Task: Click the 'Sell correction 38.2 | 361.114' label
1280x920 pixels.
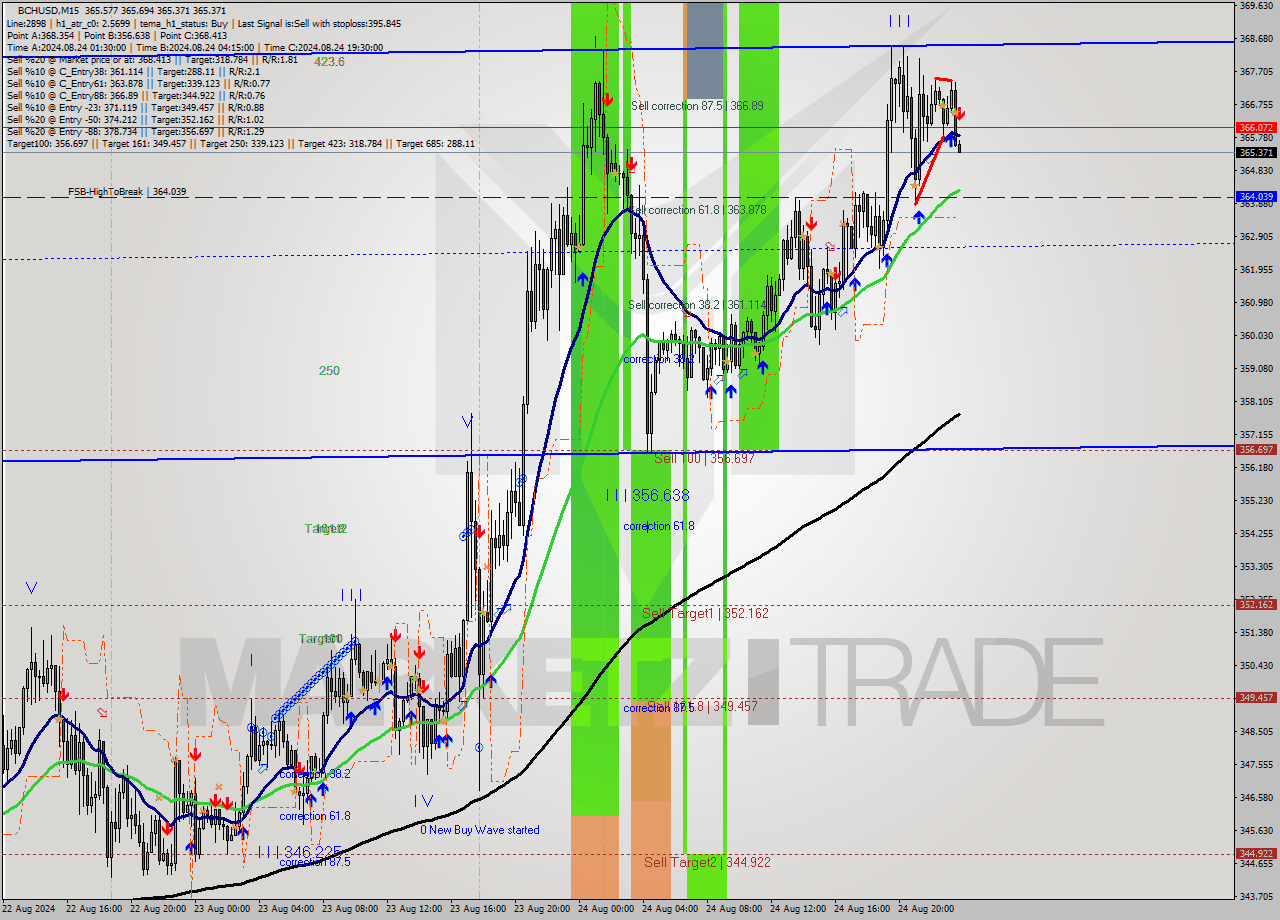Action: (697, 304)
